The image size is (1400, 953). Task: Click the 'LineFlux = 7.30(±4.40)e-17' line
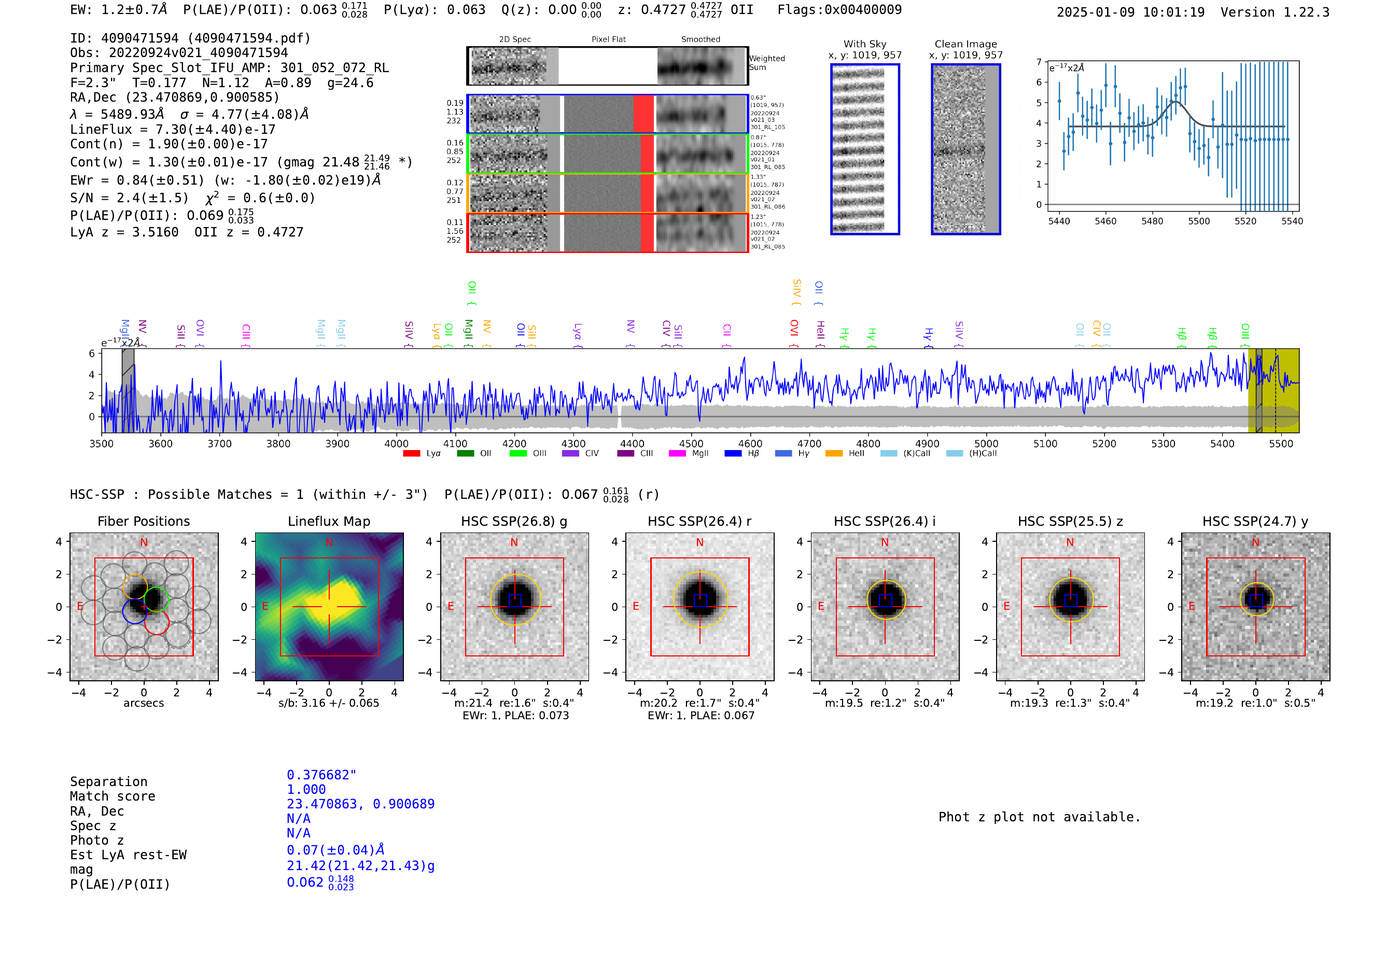(x=173, y=129)
